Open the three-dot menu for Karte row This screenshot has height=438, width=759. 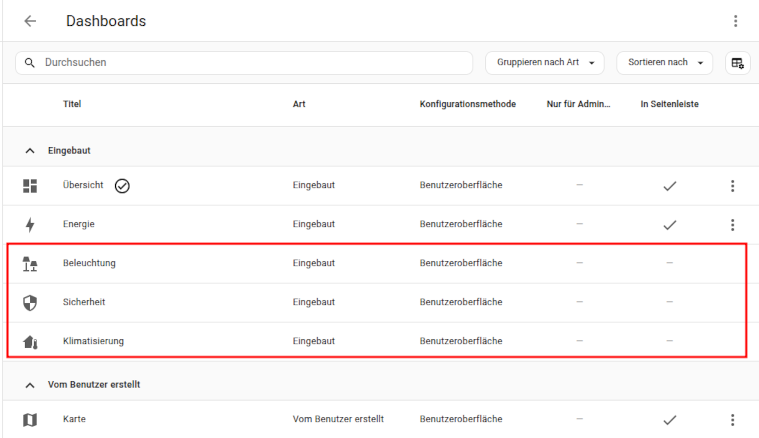coord(732,420)
